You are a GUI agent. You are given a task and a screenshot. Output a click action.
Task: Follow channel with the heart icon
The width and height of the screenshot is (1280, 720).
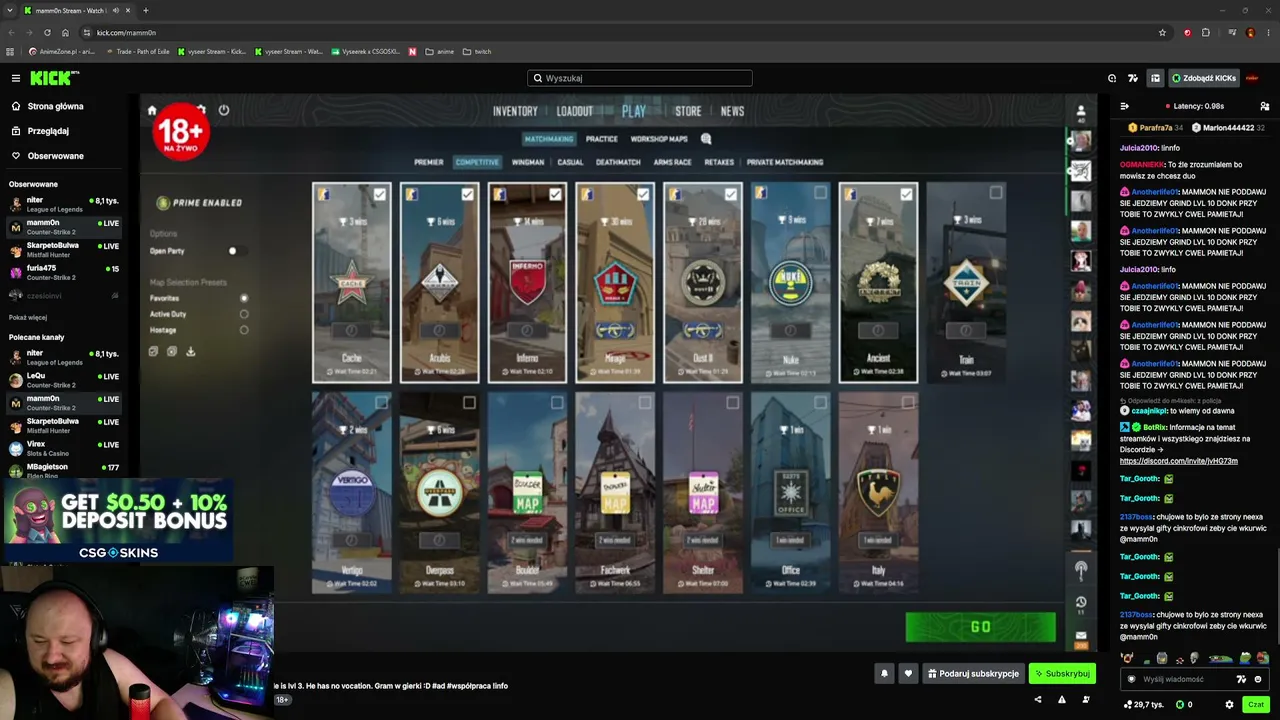[908, 674]
